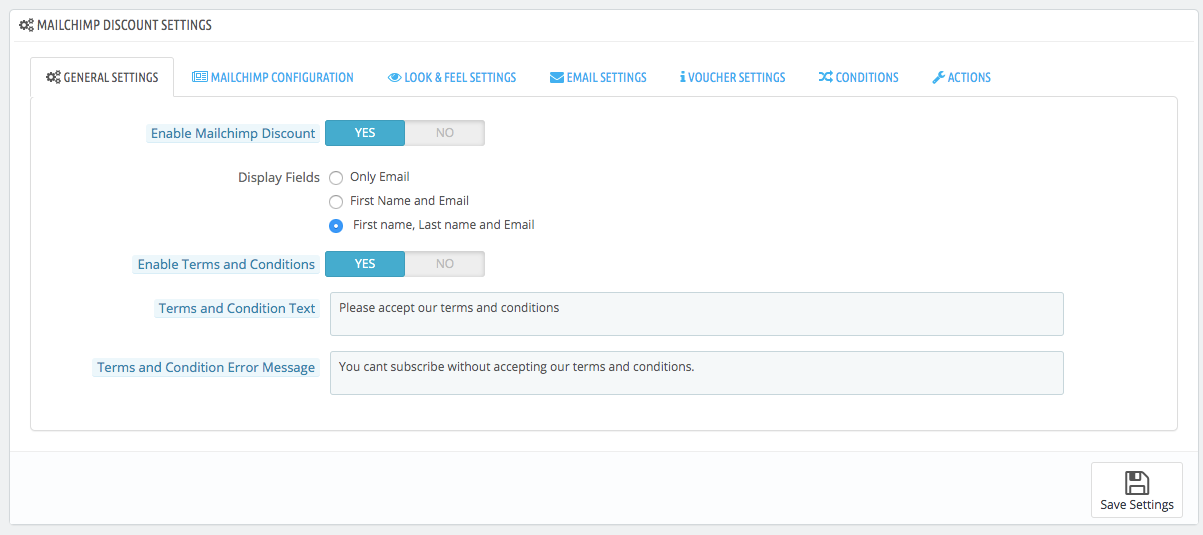Click the newspaper icon on Mailchimp Configuration tab

(200, 77)
